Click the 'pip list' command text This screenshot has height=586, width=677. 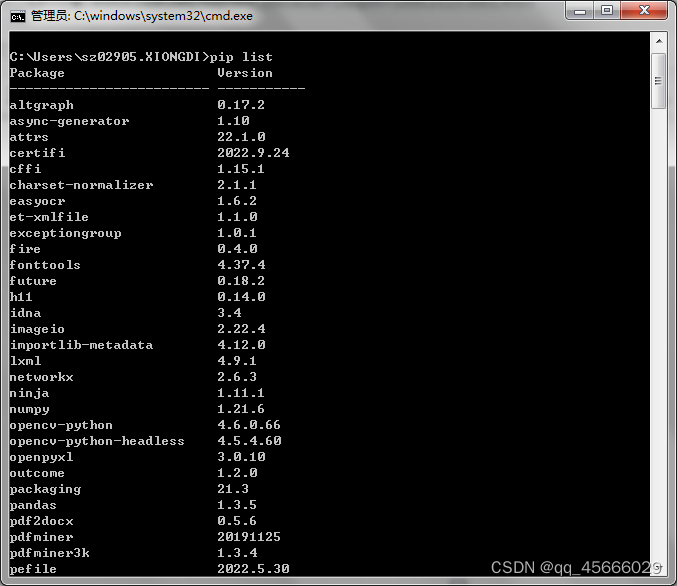(241, 57)
